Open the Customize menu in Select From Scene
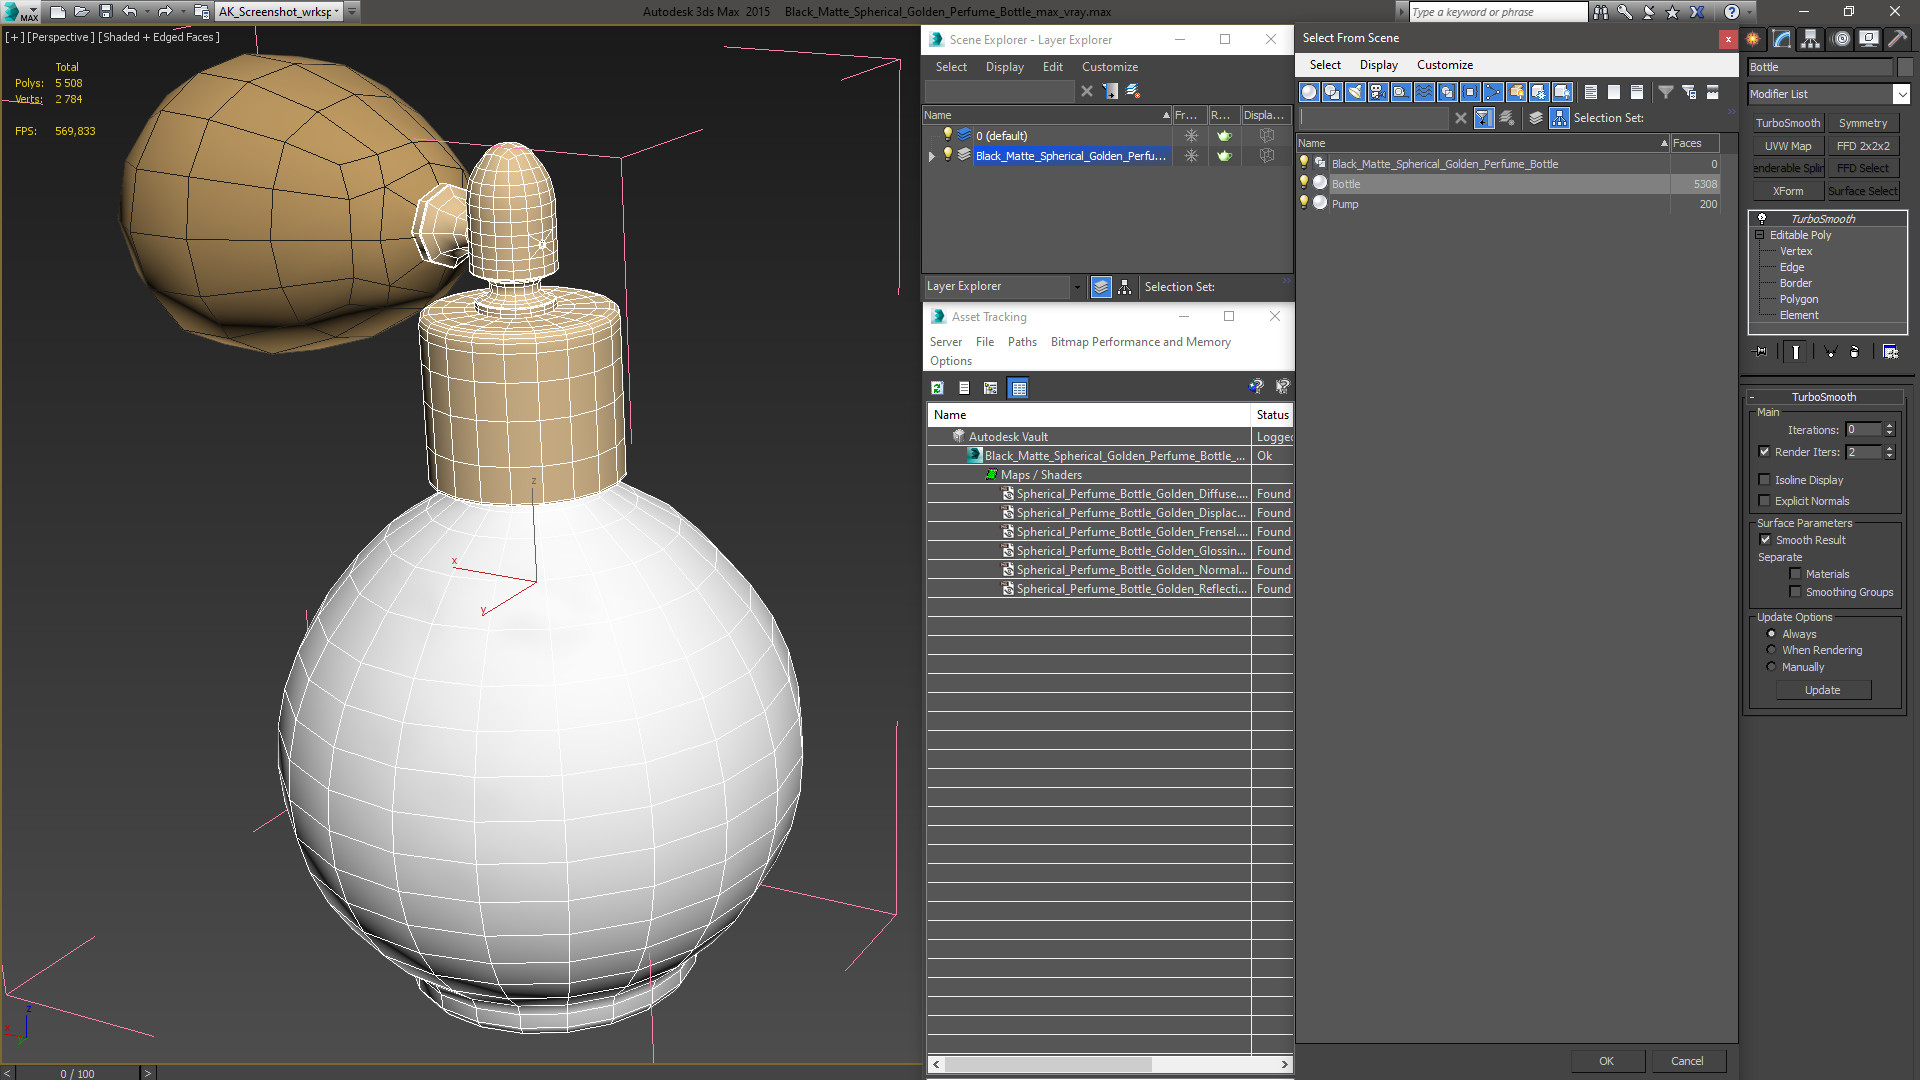This screenshot has height=1080, width=1920. [x=1444, y=65]
